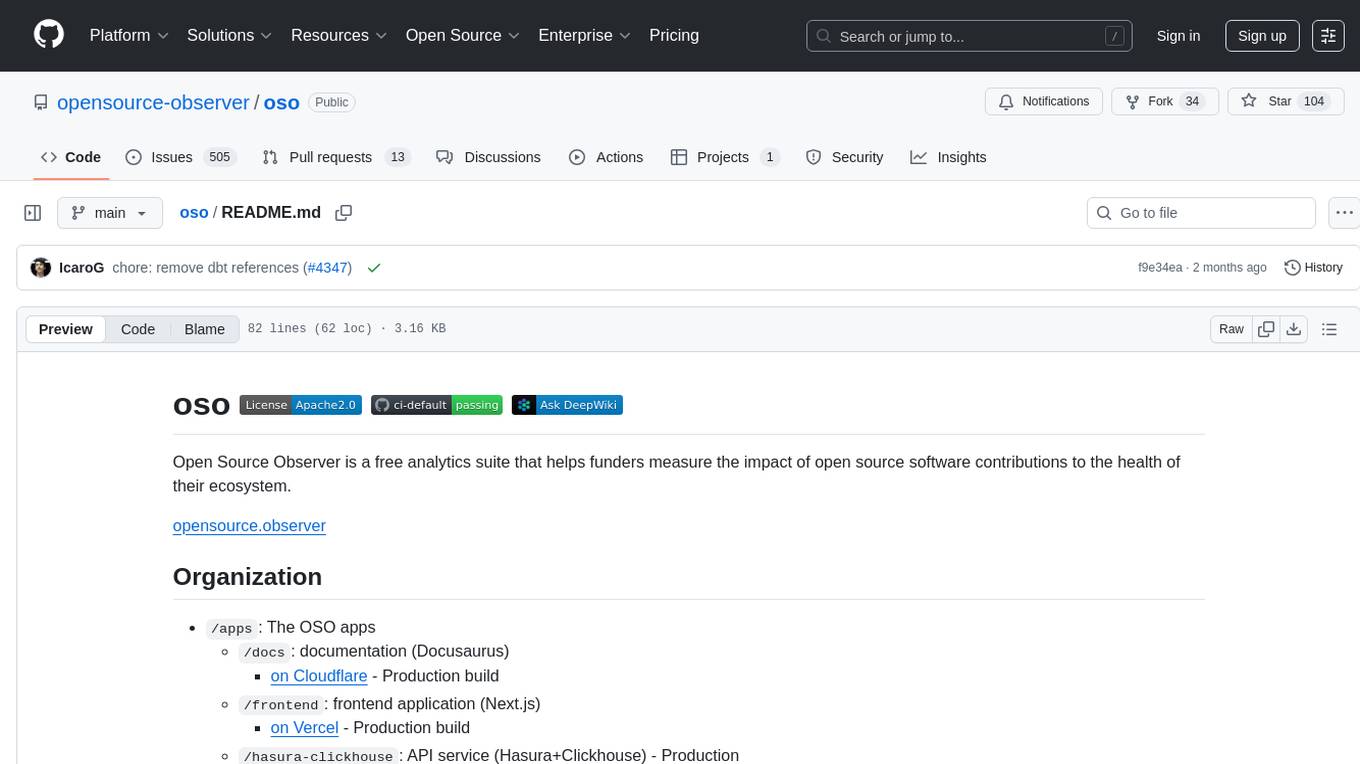Viewport: 1360px width, 764px height.
Task: Open the Pull requests tab
Action: pos(337,157)
